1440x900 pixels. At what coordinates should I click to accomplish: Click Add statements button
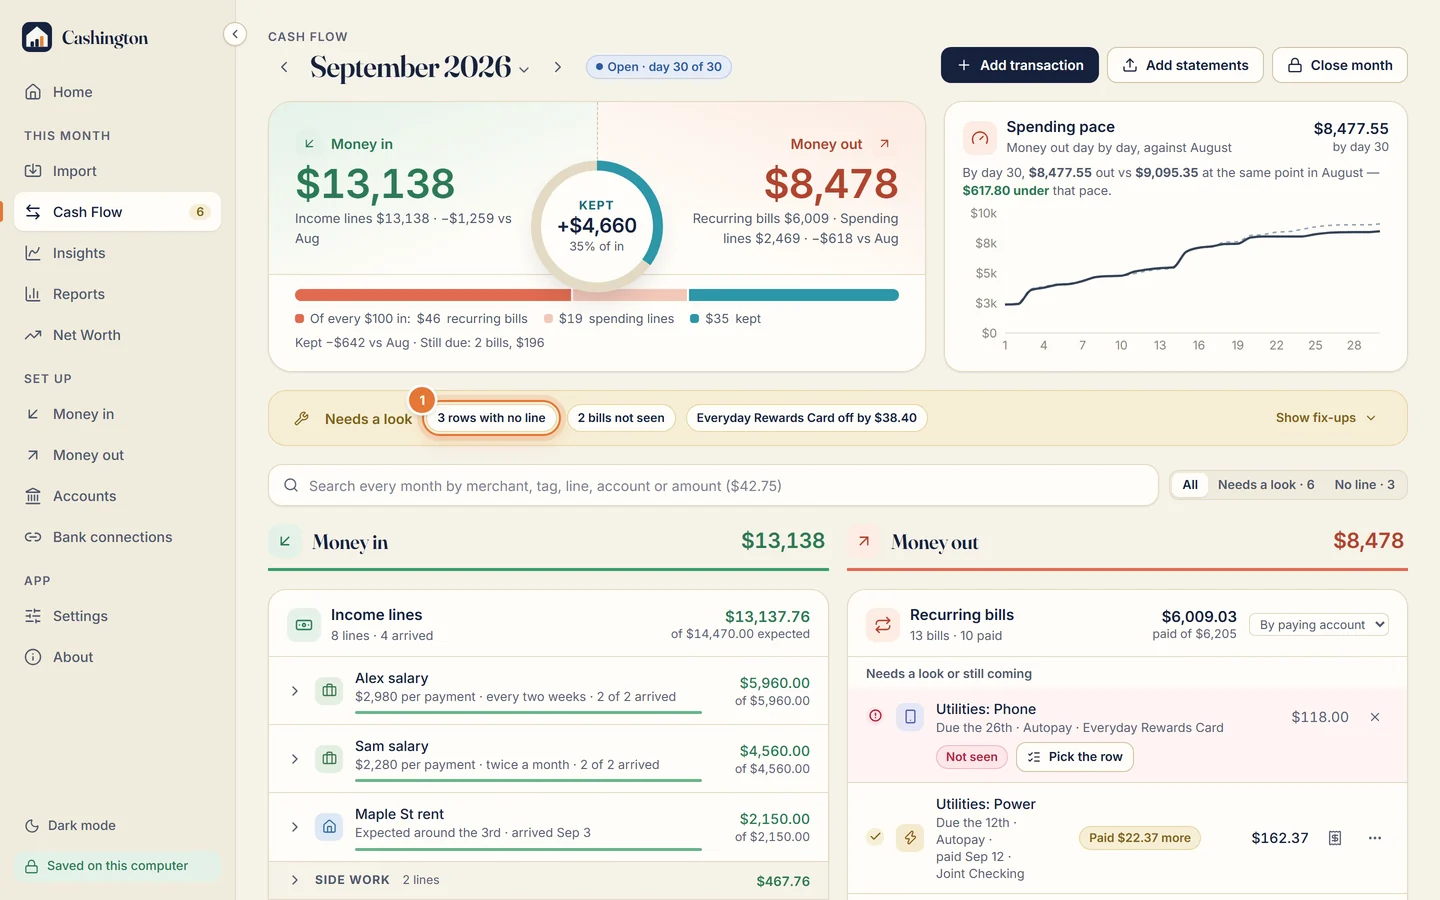(x=1185, y=65)
